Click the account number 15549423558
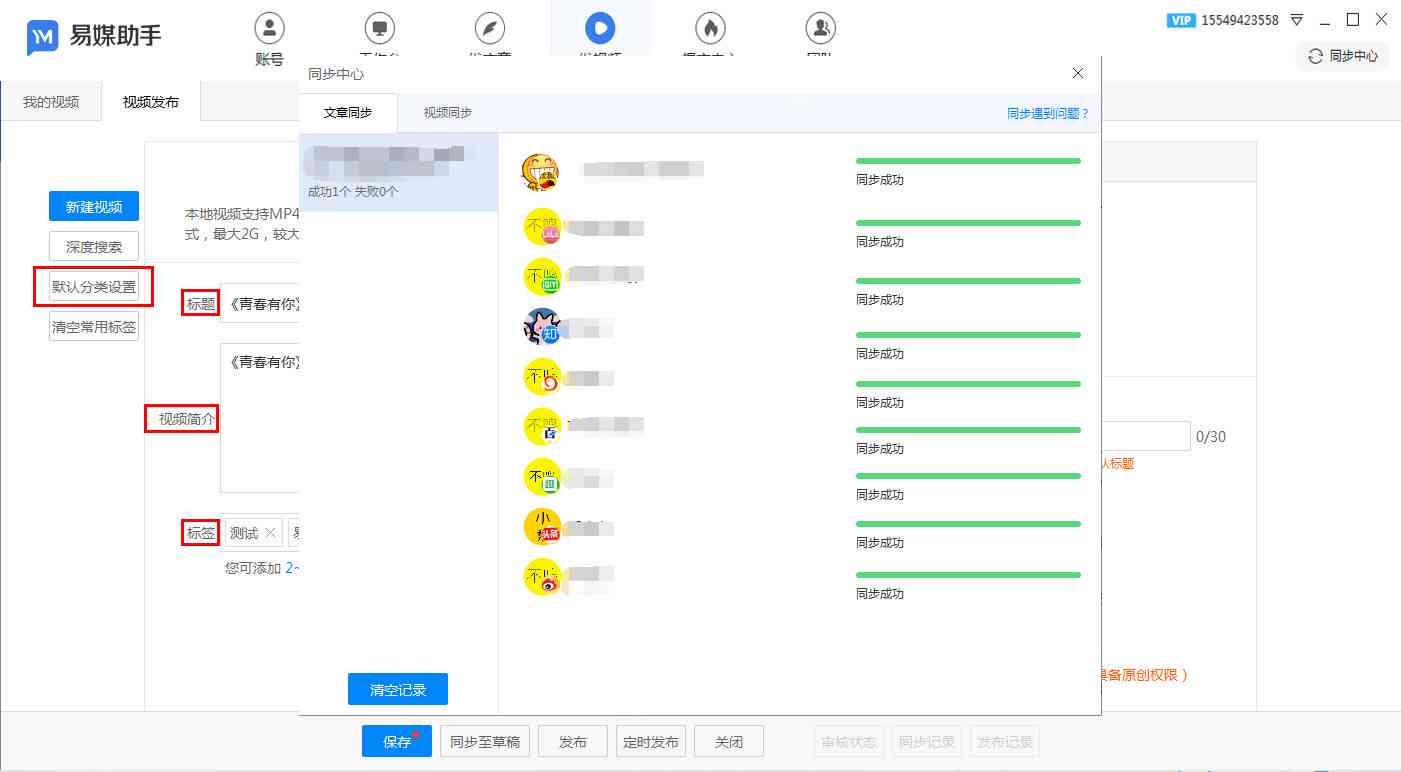Viewport: 1401px width, 772px height. (x=1240, y=20)
